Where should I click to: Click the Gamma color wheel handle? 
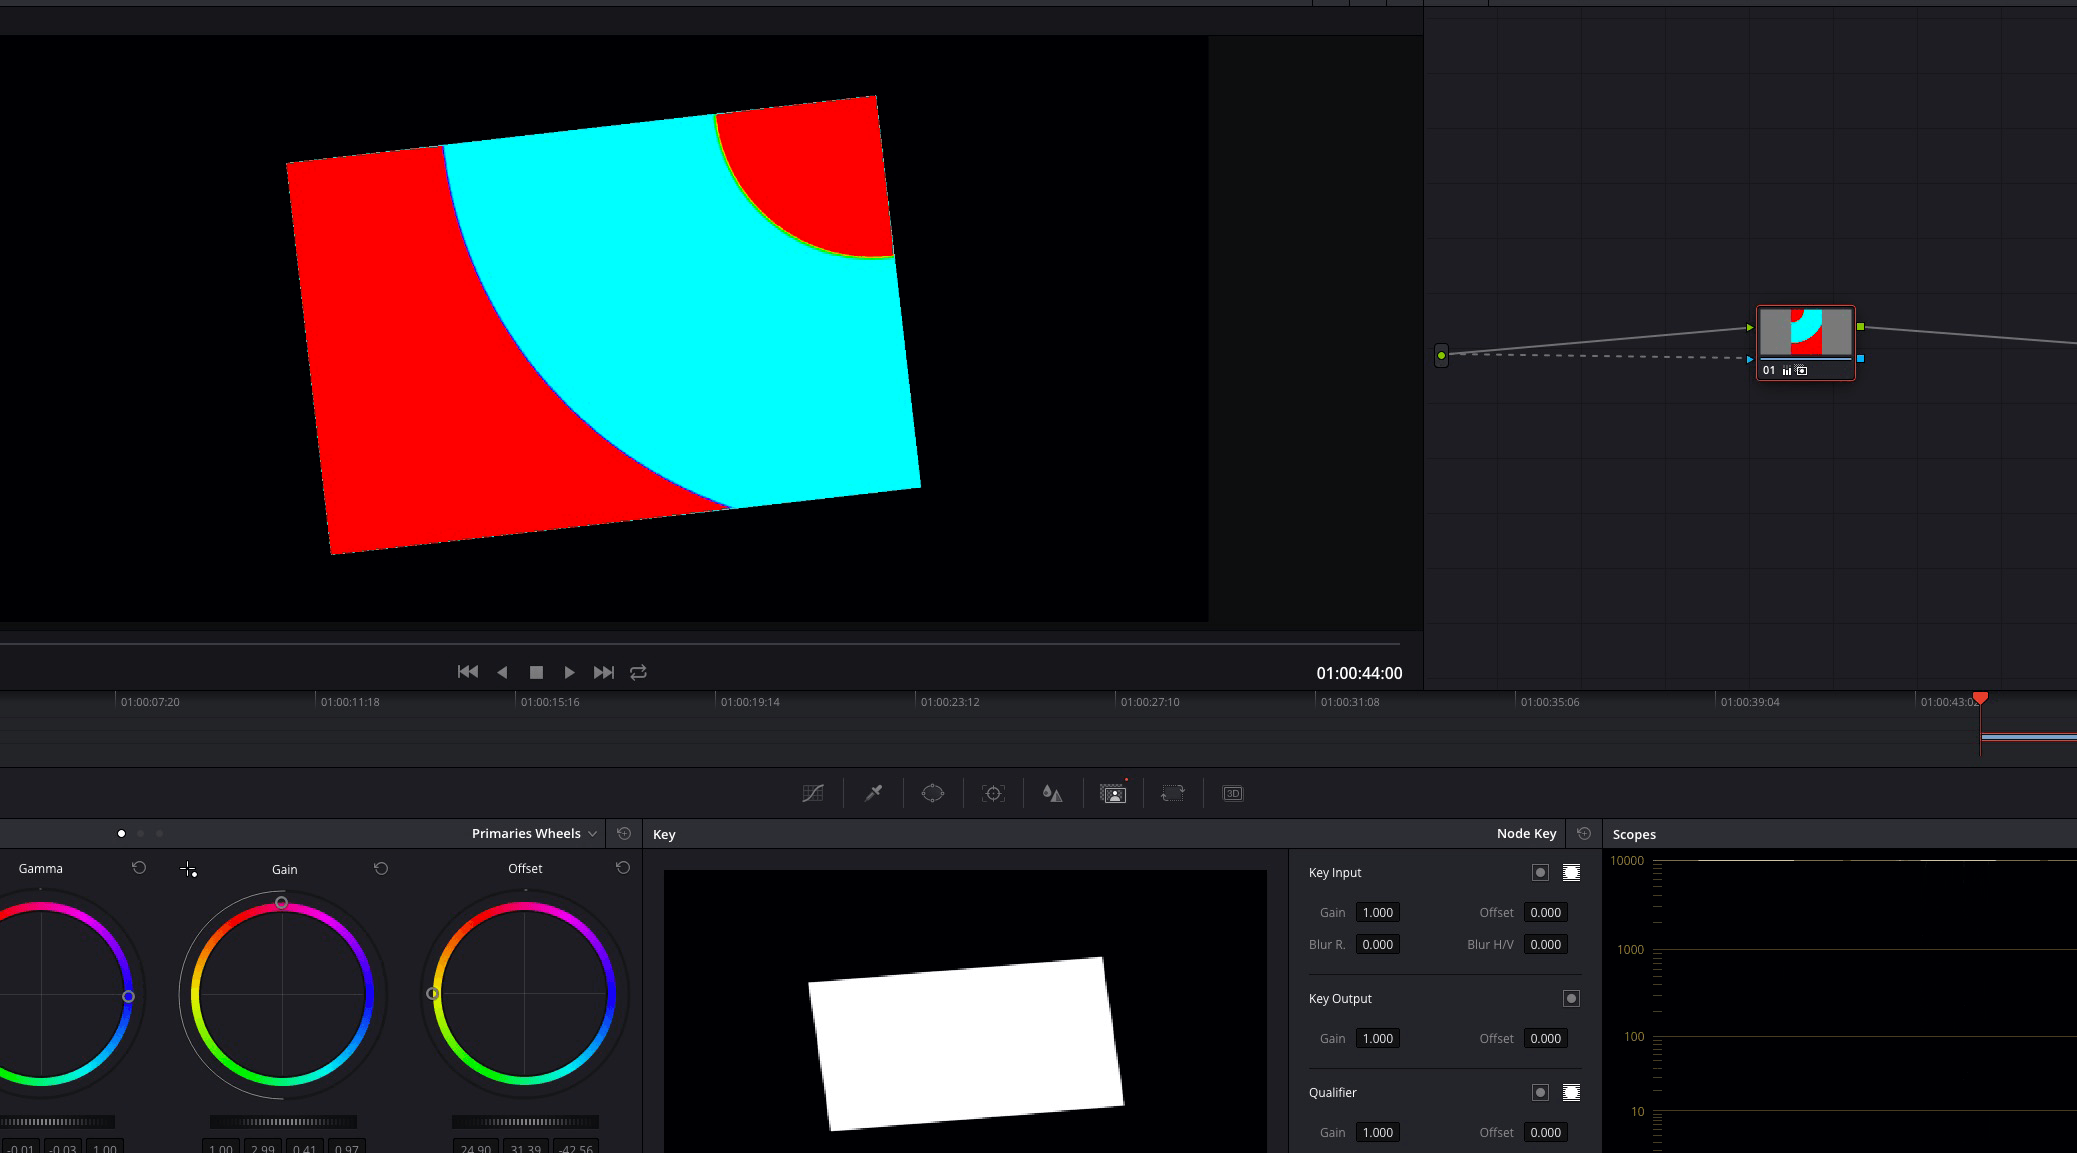(128, 996)
